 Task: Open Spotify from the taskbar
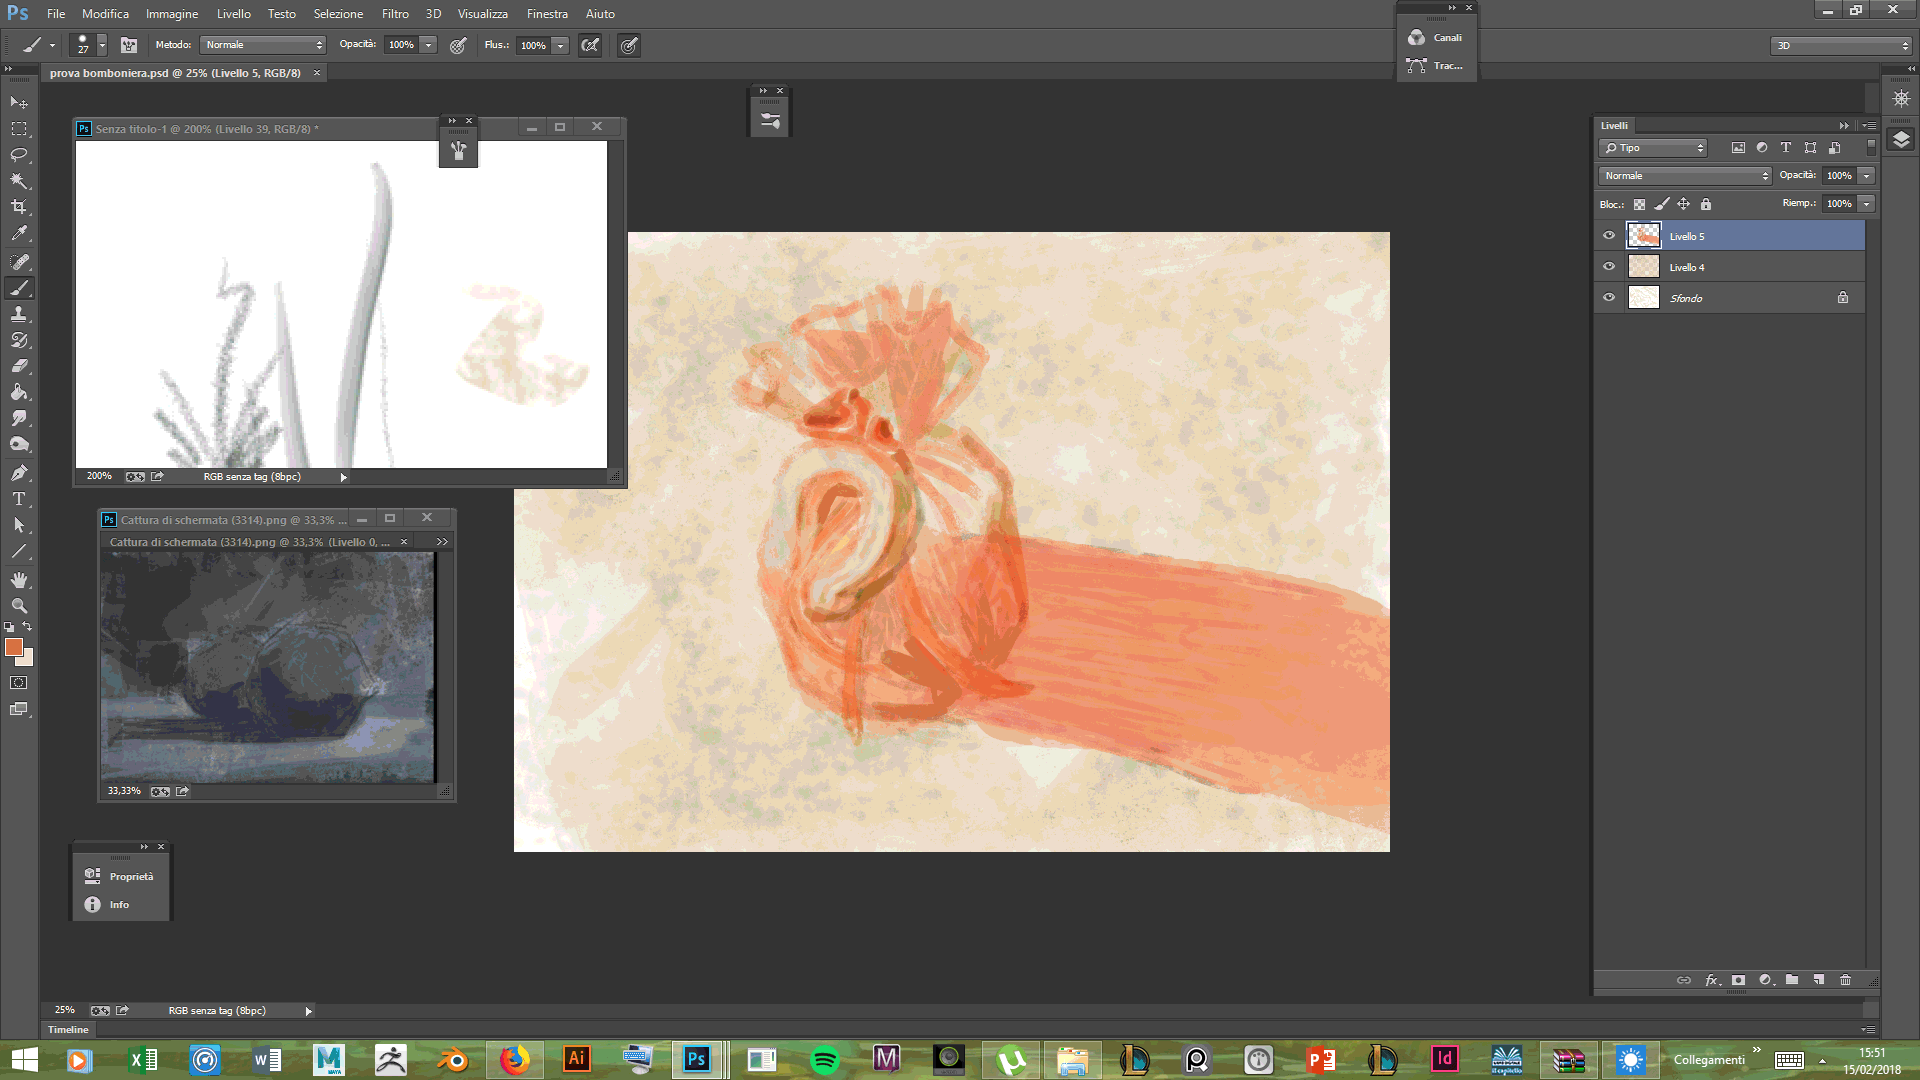pos(825,1060)
